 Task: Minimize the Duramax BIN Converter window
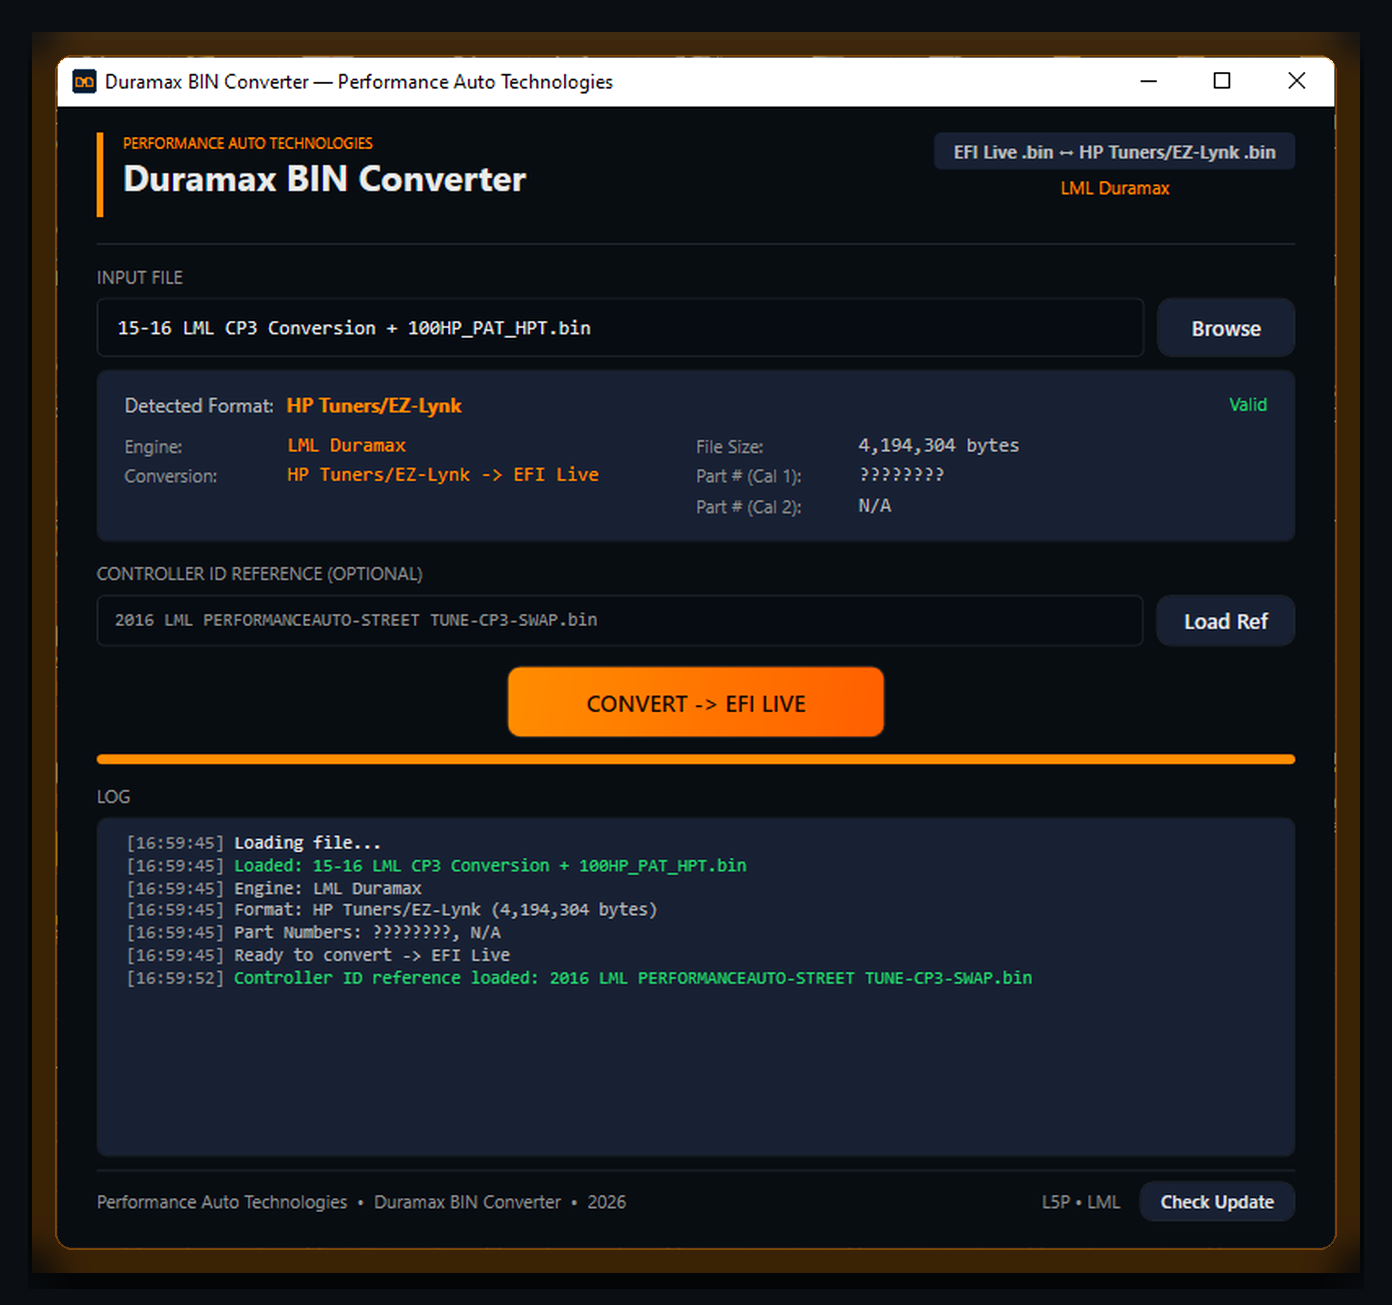tap(1149, 81)
